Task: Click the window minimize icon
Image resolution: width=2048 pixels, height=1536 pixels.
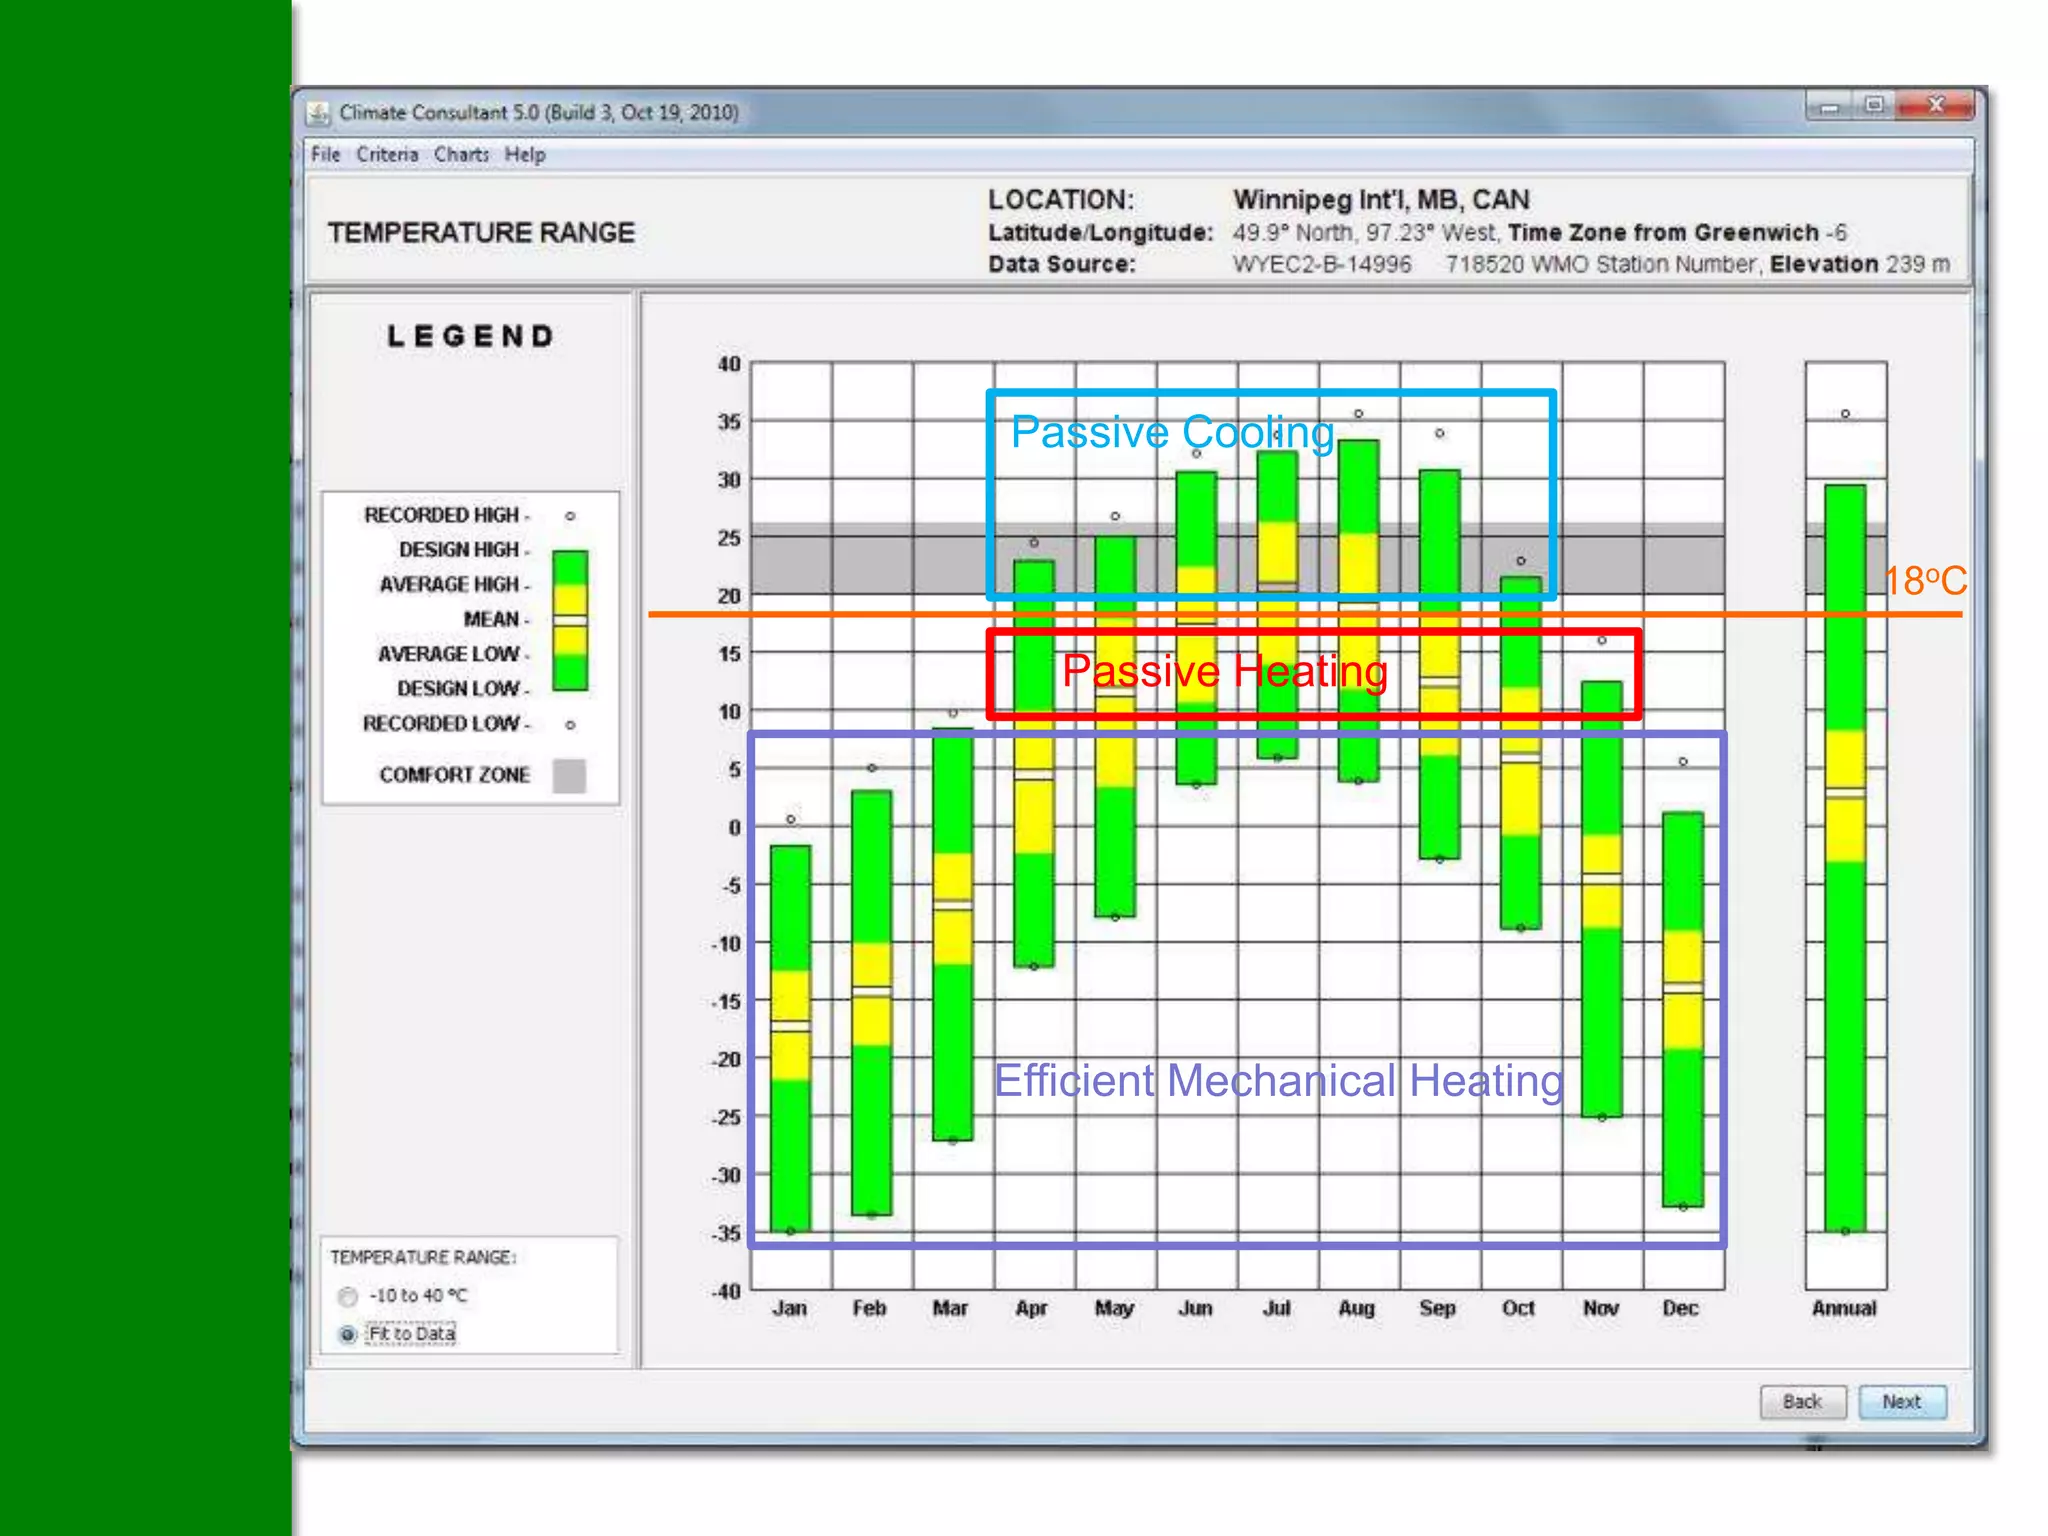Action: point(1829,106)
